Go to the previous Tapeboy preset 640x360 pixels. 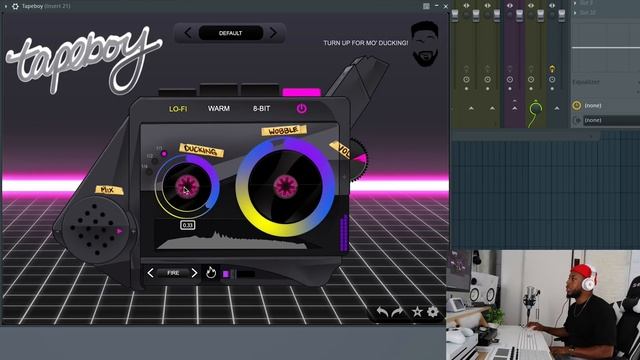[x=188, y=33]
